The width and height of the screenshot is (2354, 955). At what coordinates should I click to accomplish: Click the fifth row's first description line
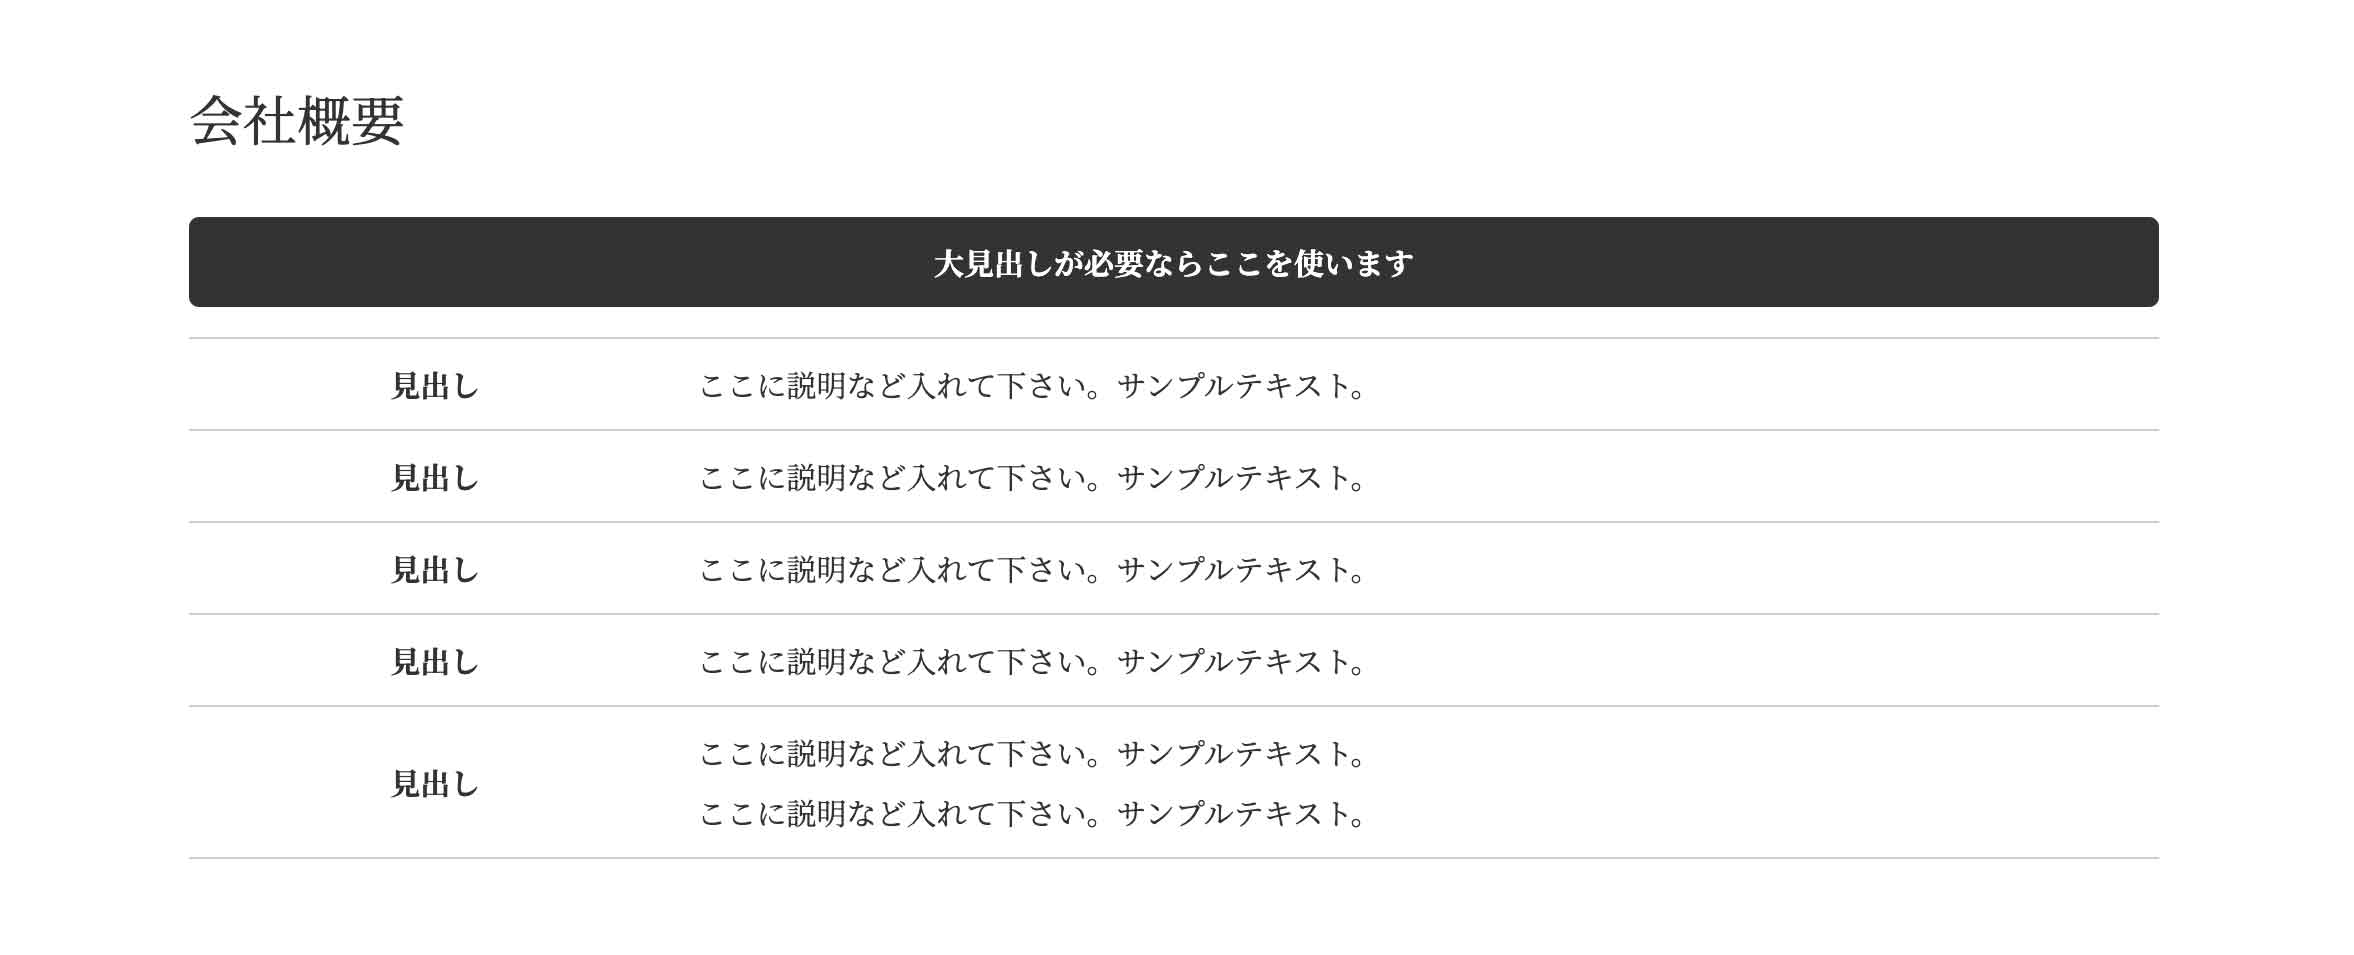click(1032, 754)
